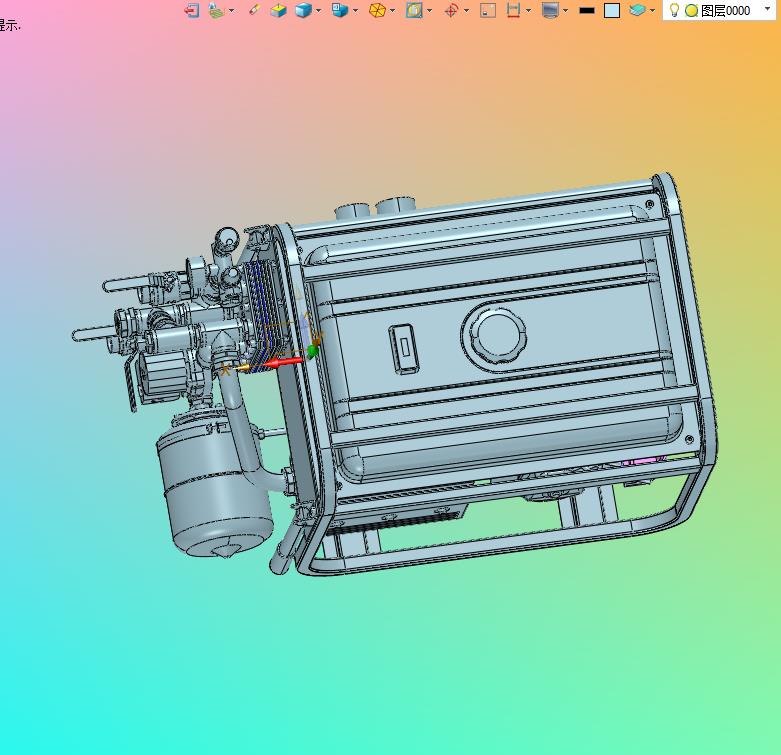The image size is (781, 755).
Task: Open the shaded cube display dropdown arrow
Action: 318,10
